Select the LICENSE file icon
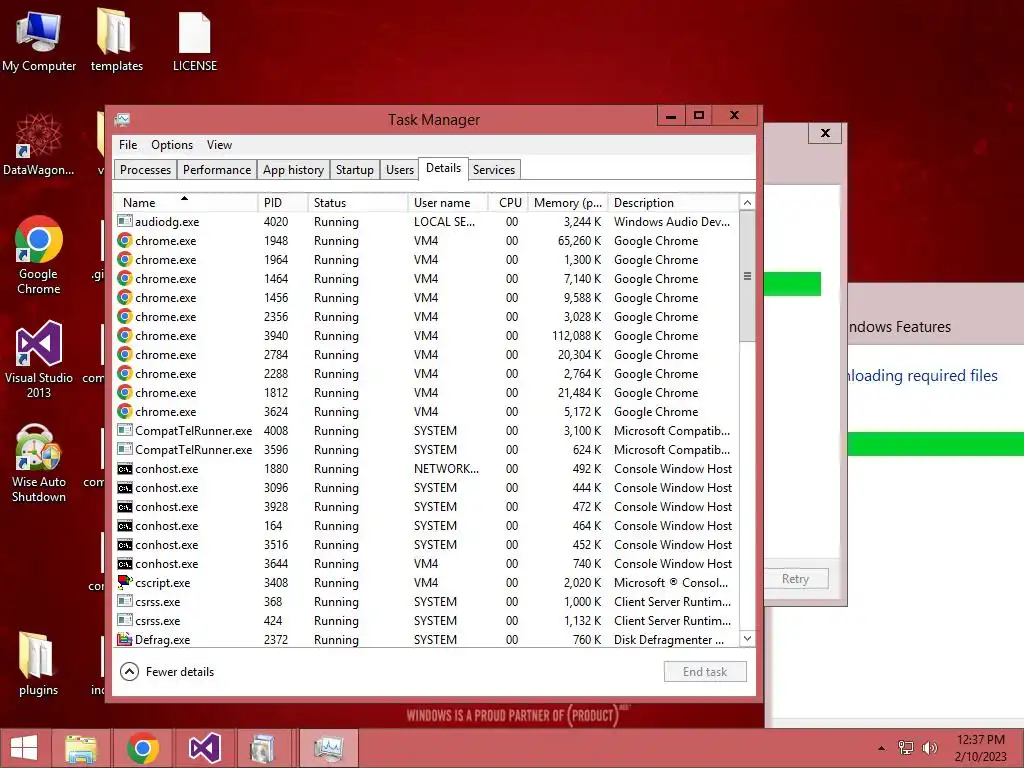Screen dimensions: 1024x768 point(195,39)
